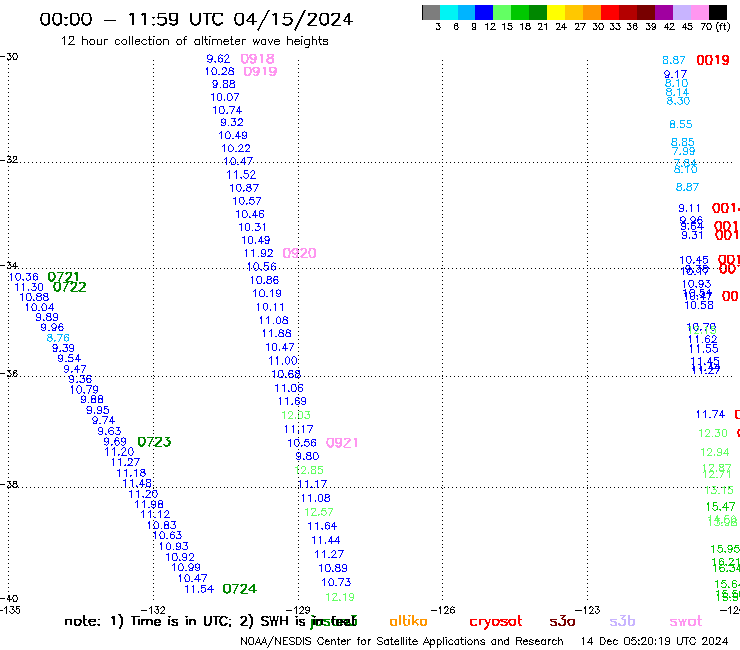Click the wave height value 10.58

click(699, 305)
